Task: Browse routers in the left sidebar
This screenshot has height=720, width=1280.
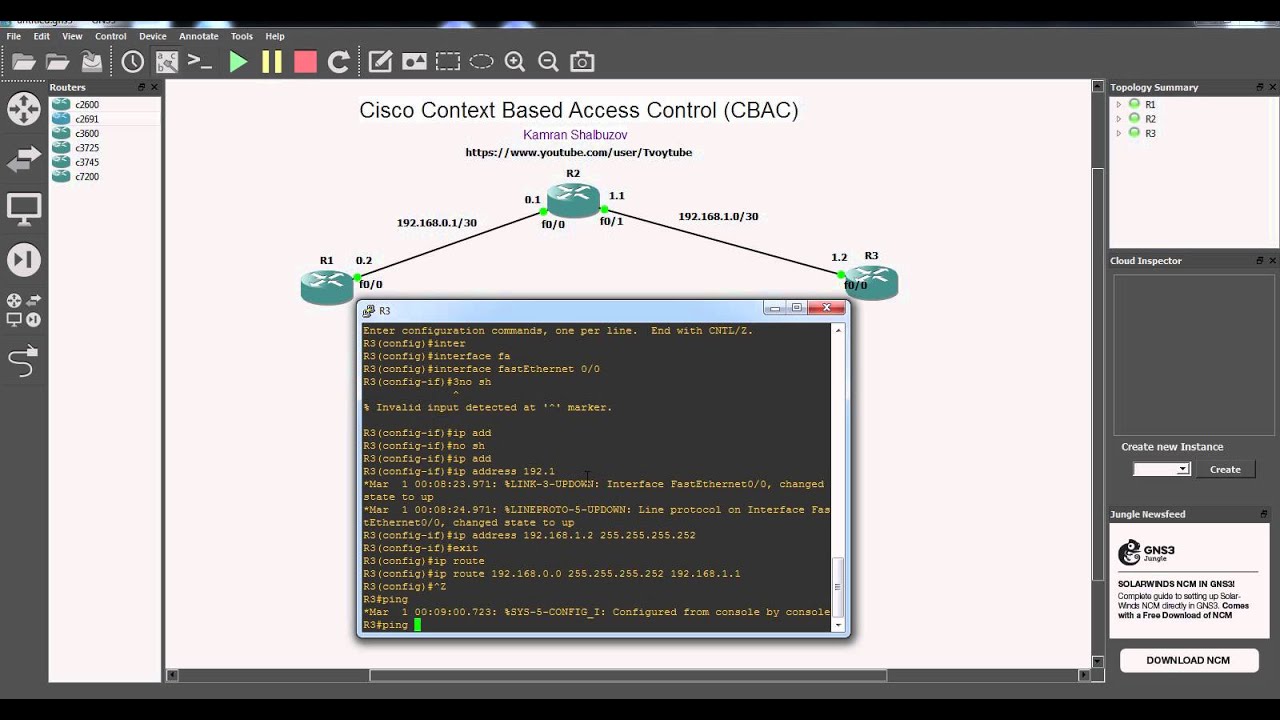Action: click(24, 108)
